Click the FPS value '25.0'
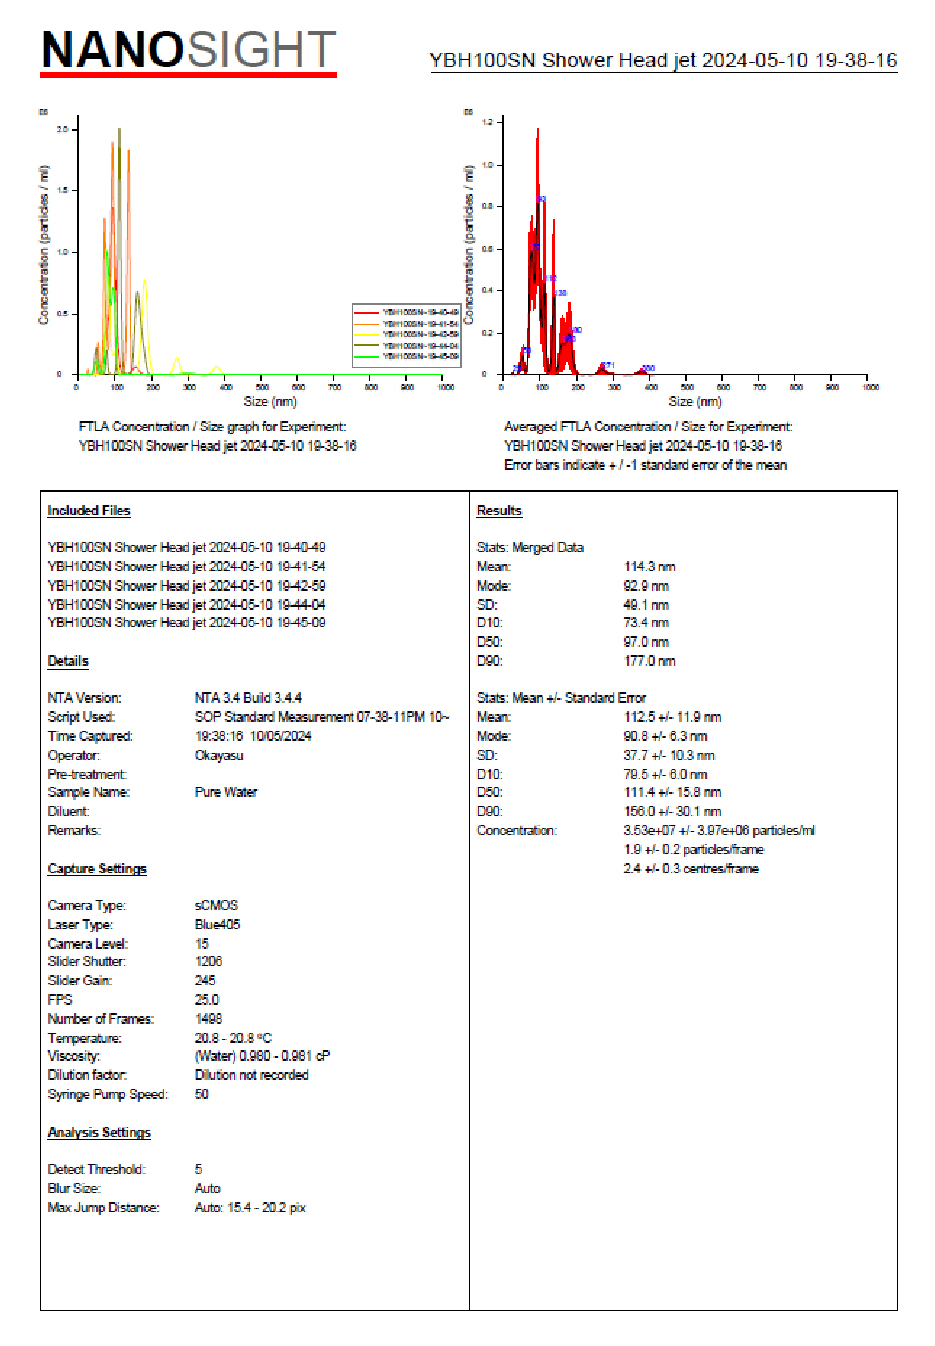This screenshot has width=935, height=1346. click(206, 1000)
